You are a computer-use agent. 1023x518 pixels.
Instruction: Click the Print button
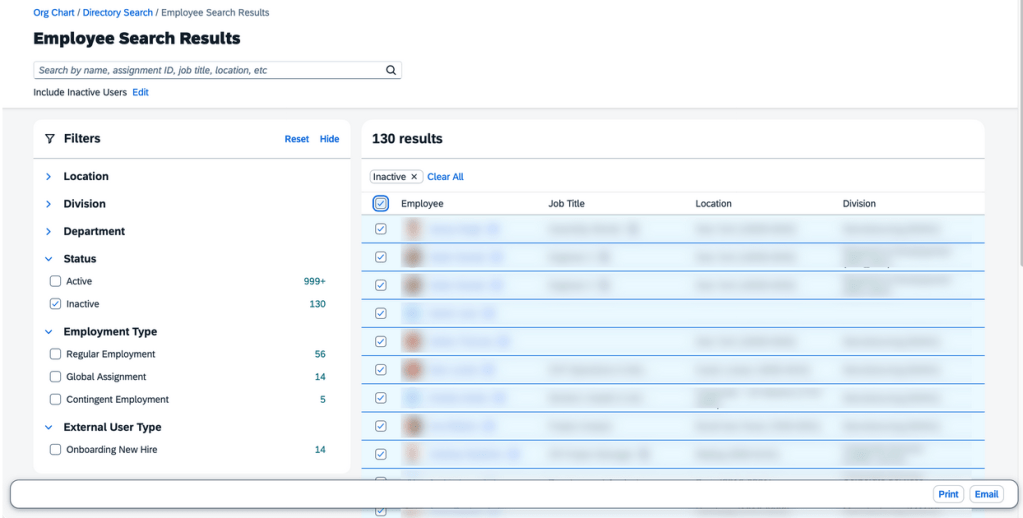coord(948,494)
